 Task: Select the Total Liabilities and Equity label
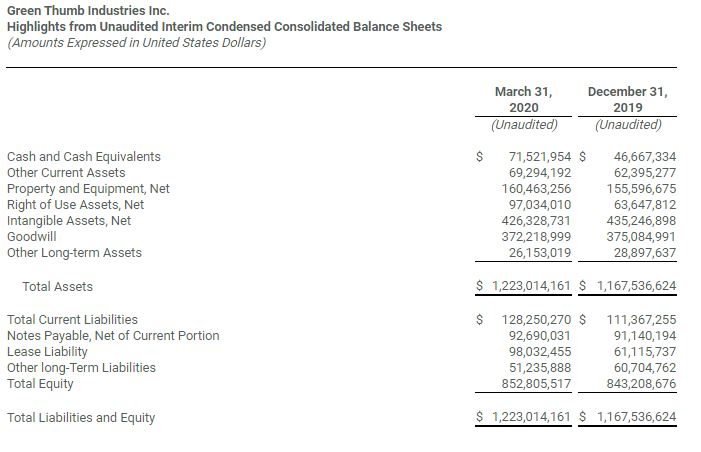click(x=81, y=418)
